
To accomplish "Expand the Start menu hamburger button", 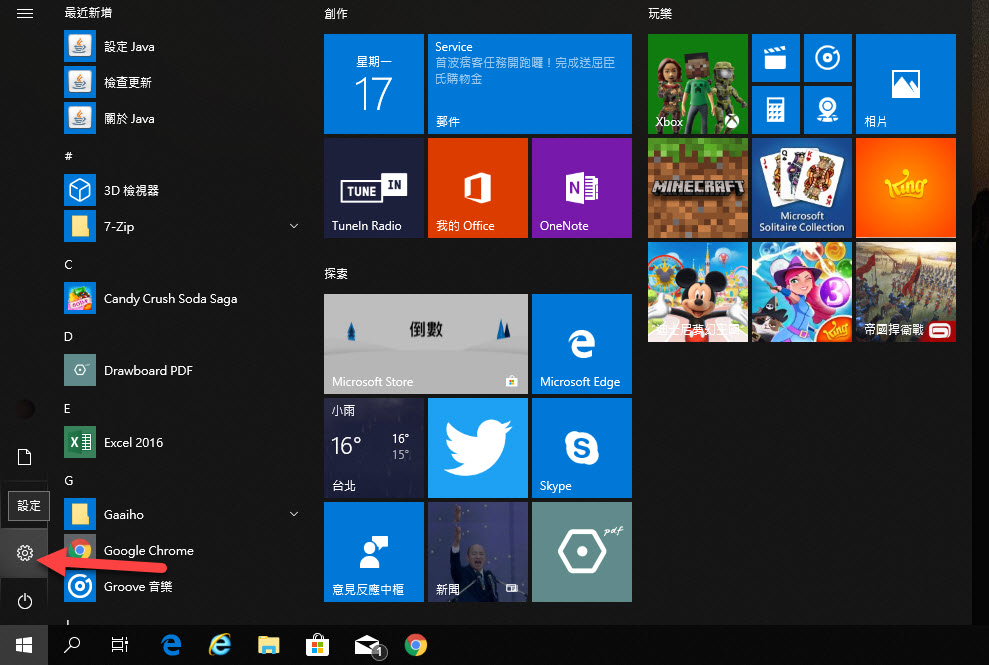I will pyautogui.click(x=25, y=13).
